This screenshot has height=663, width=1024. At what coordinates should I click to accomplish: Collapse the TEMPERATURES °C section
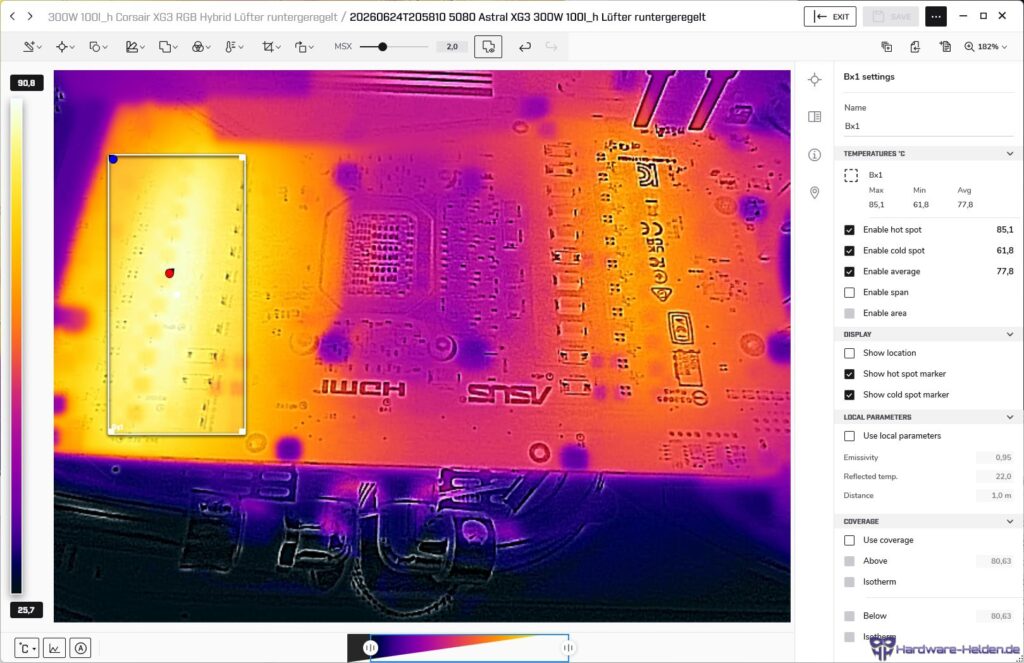click(x=1010, y=154)
